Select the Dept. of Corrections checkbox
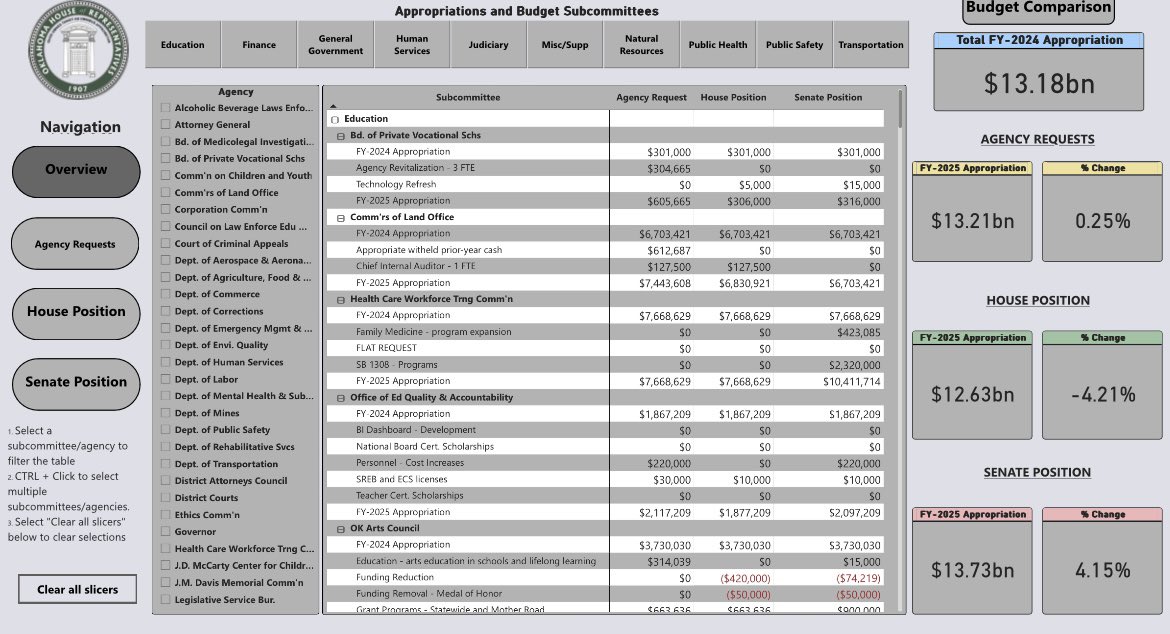Viewport: 1170px width, 634px height. (165, 311)
